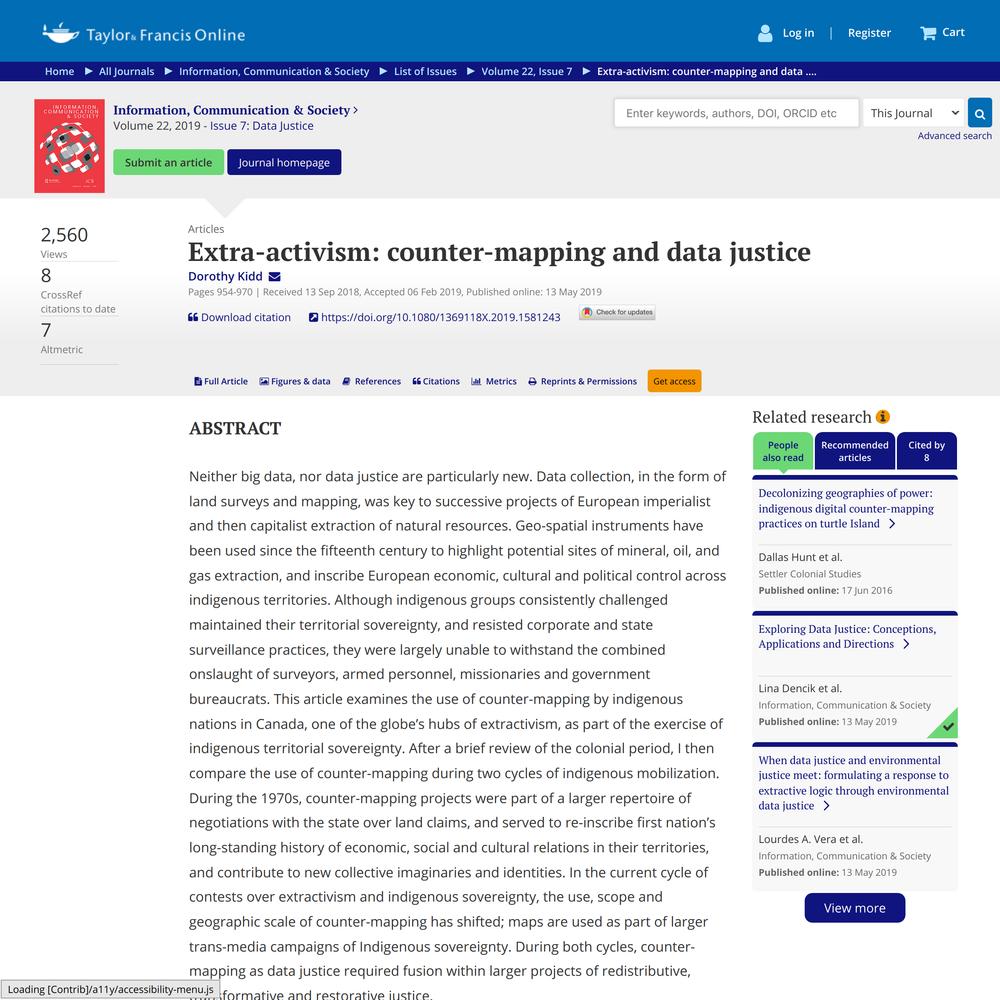Click the Issue 7: Data Justice link
This screenshot has width=1000, height=1000.
261,126
